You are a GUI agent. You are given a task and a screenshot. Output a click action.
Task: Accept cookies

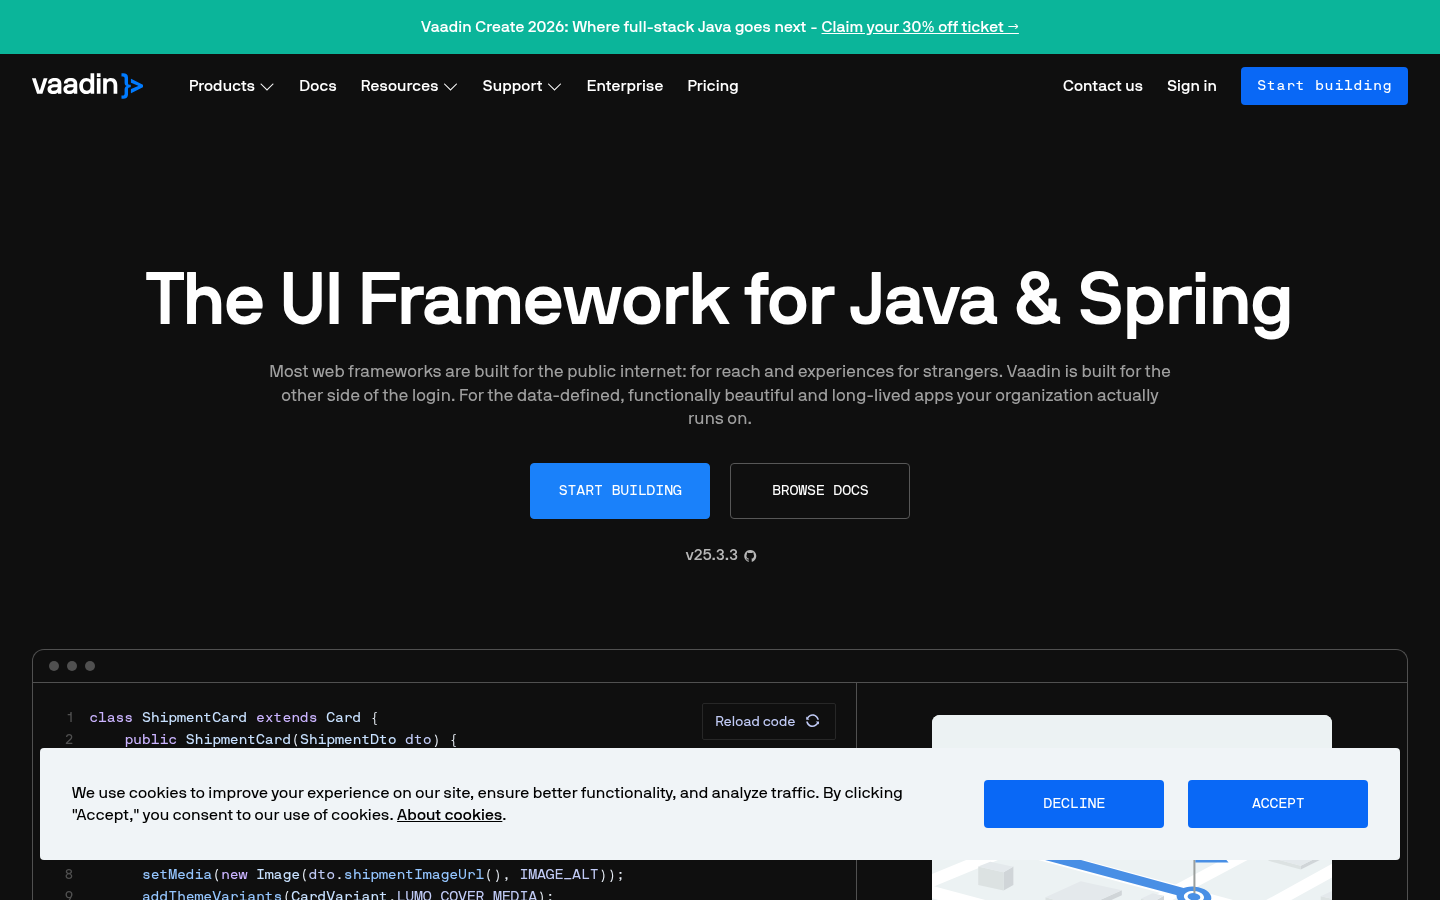[1278, 804]
